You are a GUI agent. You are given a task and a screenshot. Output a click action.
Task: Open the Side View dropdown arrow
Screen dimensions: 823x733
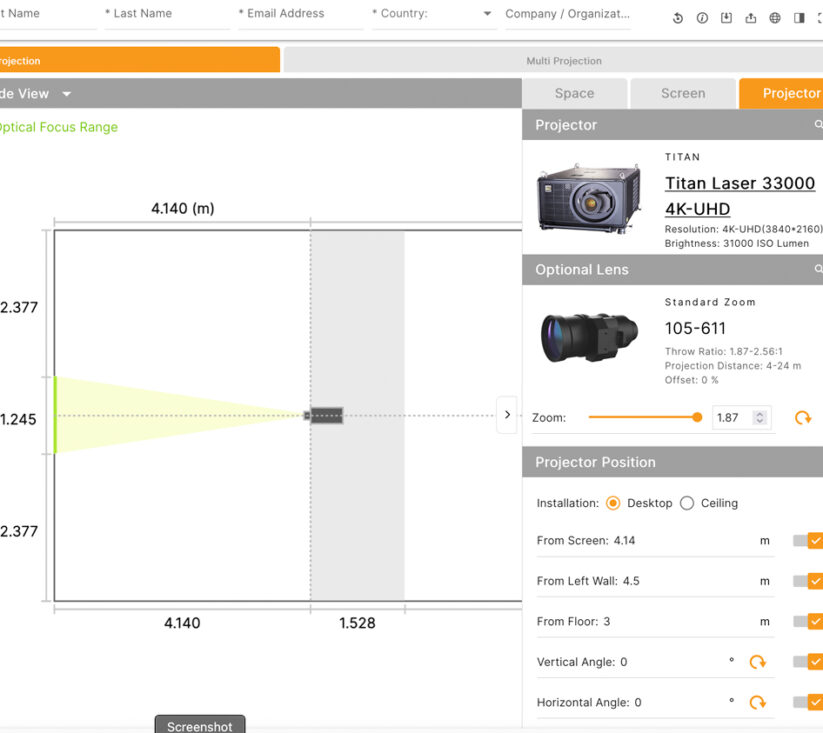click(x=67, y=94)
